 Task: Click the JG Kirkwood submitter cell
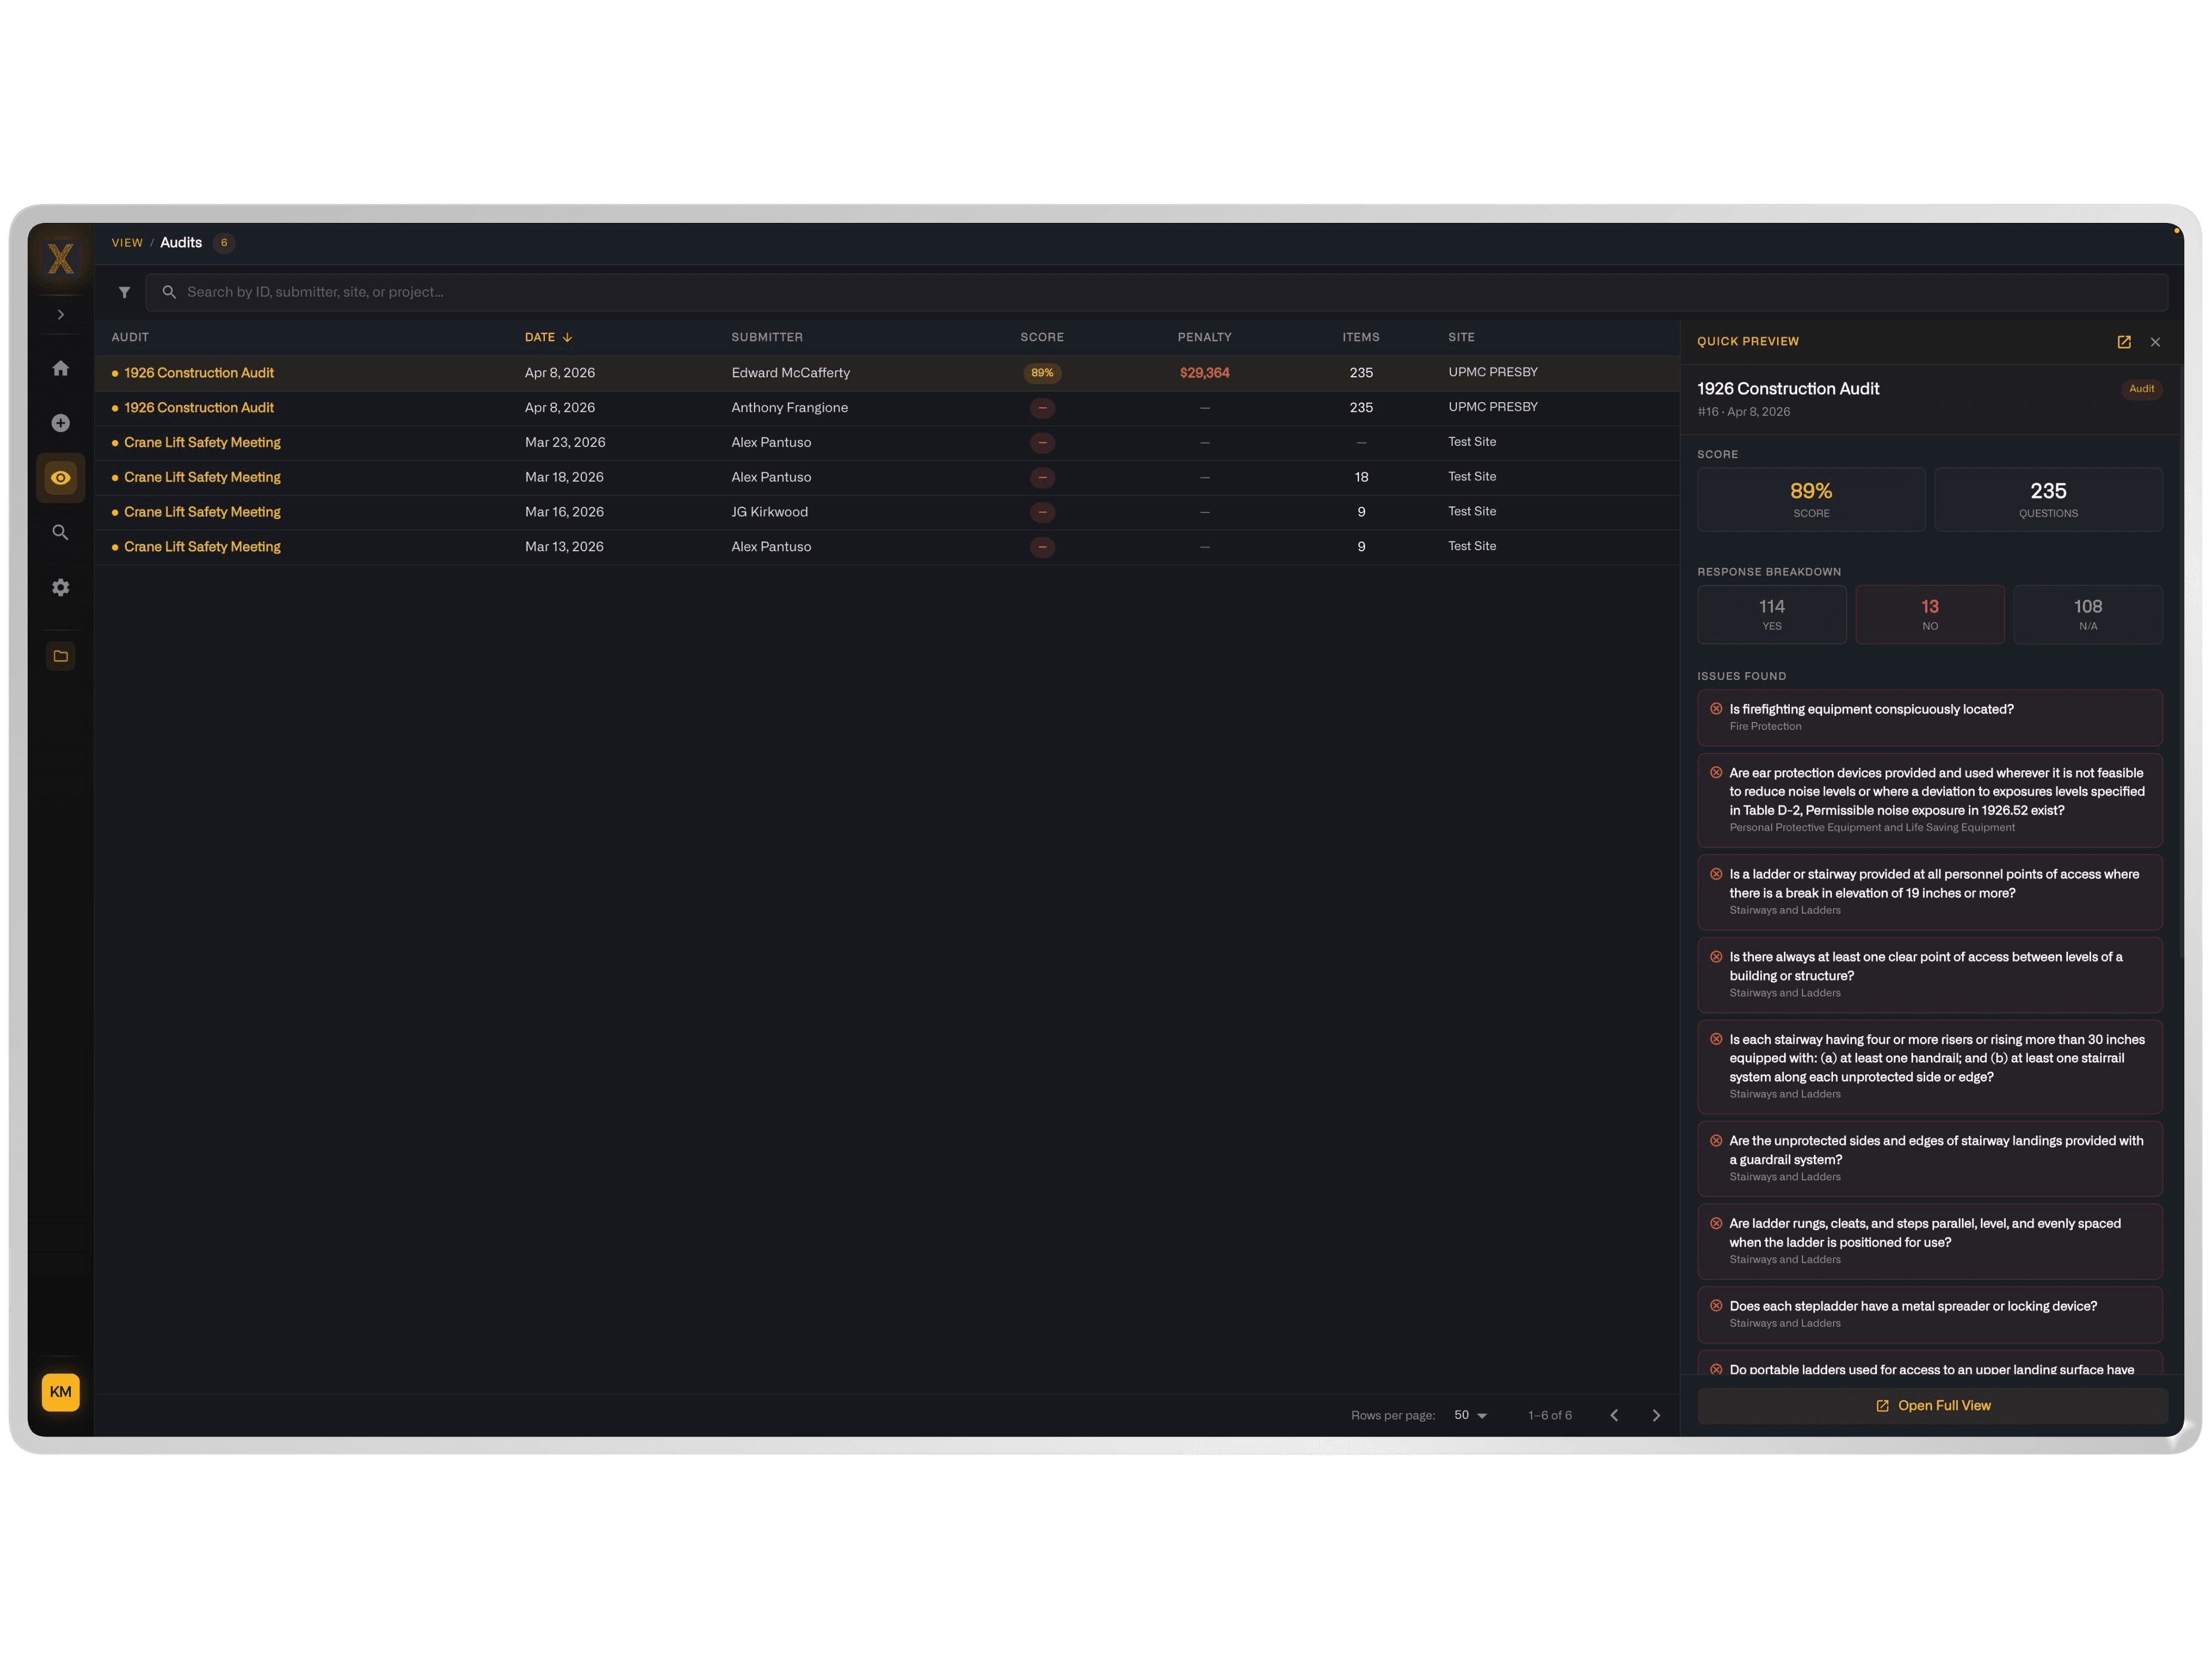click(769, 512)
